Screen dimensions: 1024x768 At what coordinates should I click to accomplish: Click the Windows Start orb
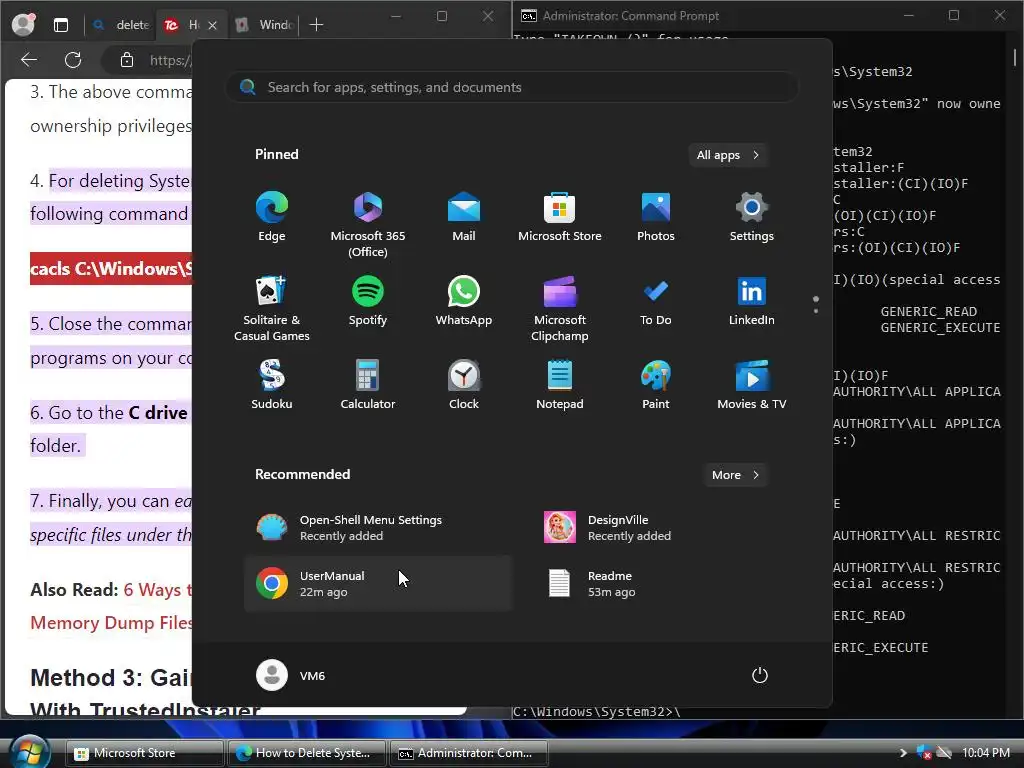(29, 751)
